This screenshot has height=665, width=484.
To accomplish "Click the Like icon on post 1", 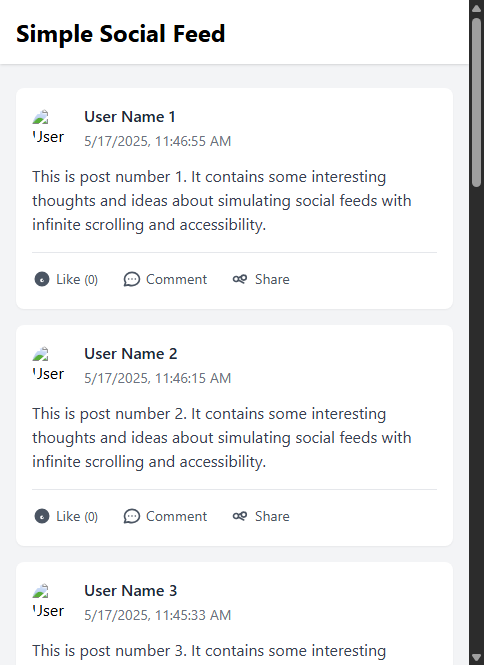I will (x=42, y=279).
